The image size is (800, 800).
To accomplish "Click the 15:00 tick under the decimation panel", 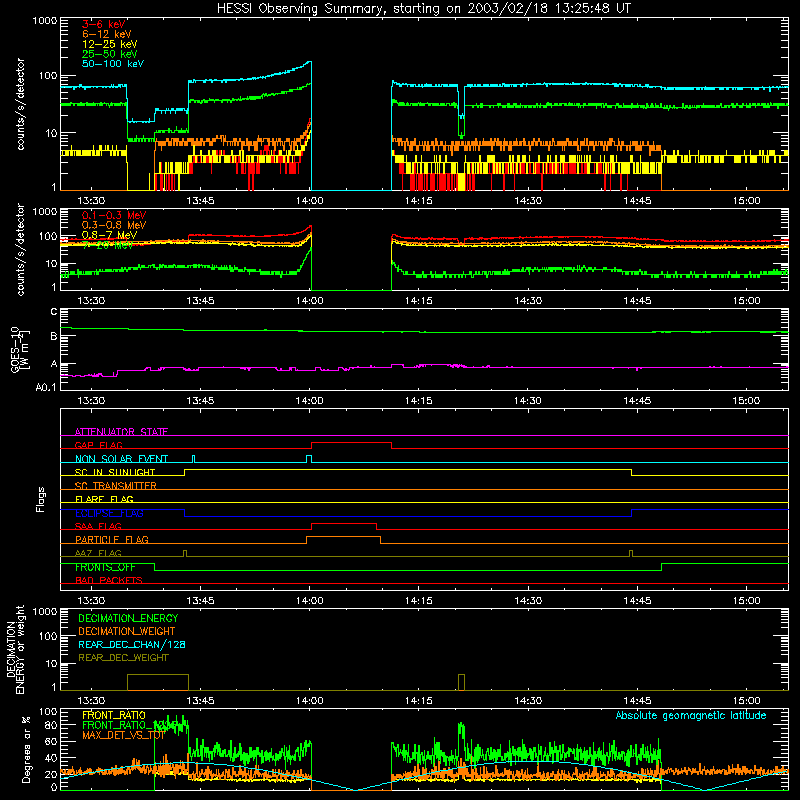I will pyautogui.click(x=746, y=701).
